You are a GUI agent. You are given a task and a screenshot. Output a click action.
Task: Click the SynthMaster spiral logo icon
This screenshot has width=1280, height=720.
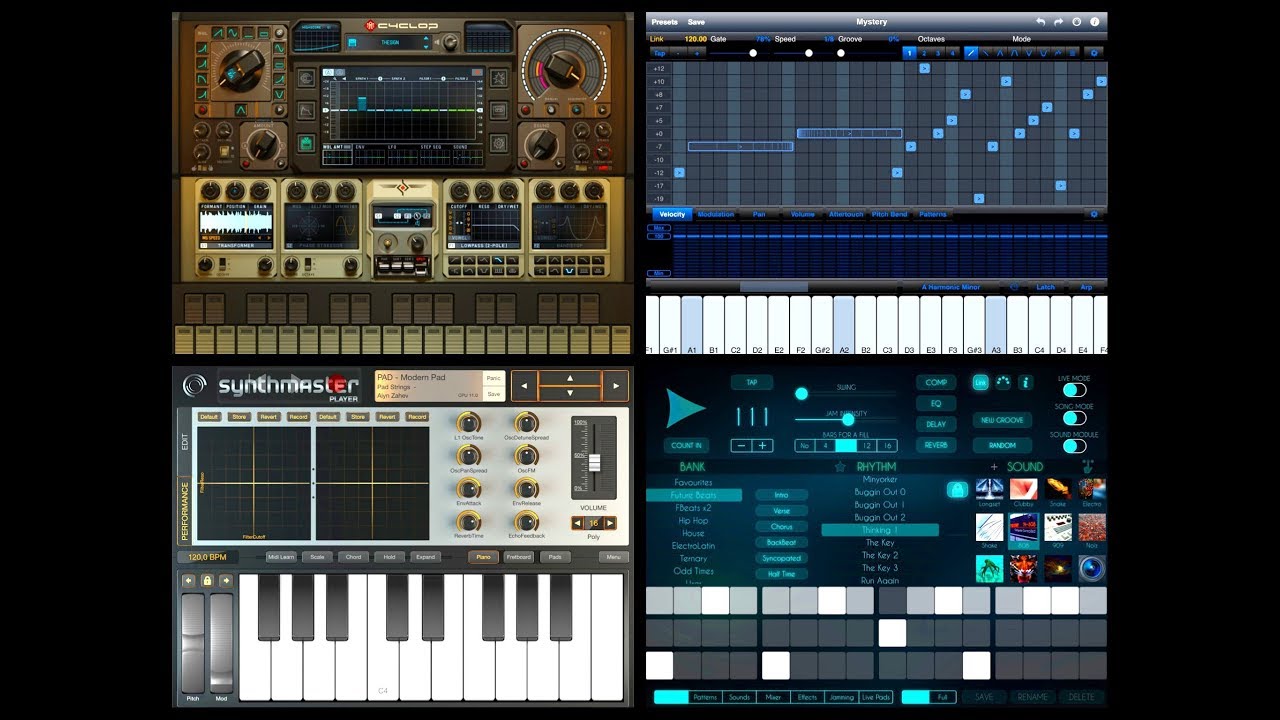[x=195, y=385]
